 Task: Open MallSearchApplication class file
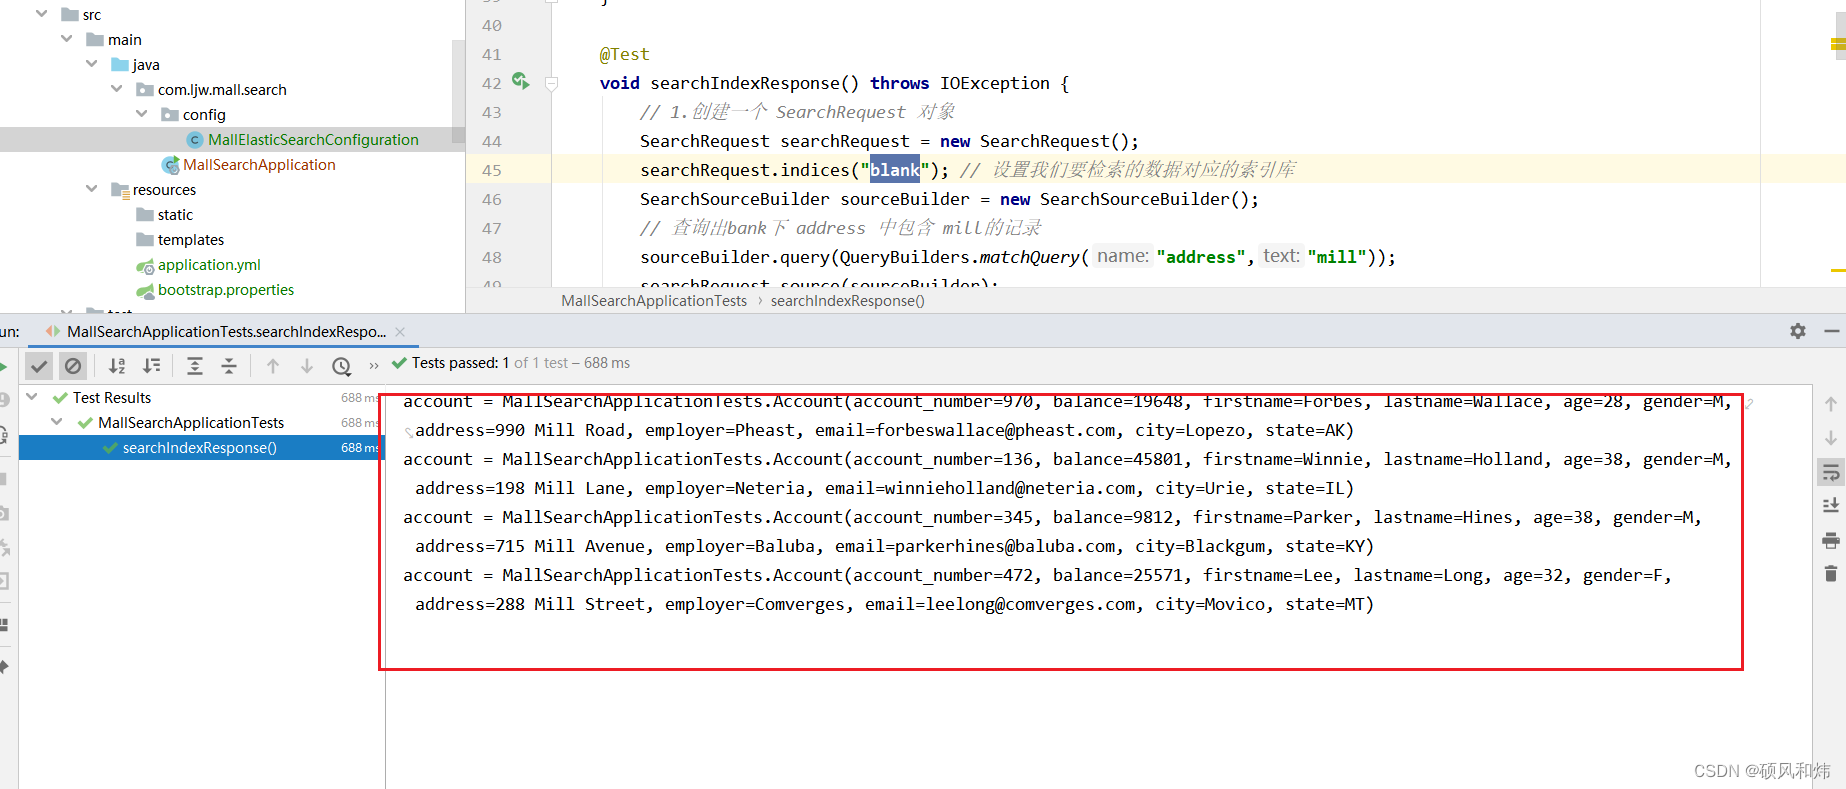click(259, 165)
